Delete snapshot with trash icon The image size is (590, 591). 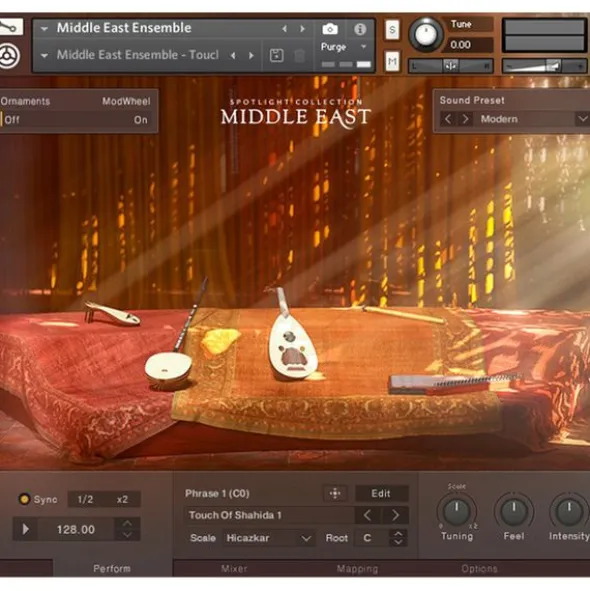click(x=299, y=56)
